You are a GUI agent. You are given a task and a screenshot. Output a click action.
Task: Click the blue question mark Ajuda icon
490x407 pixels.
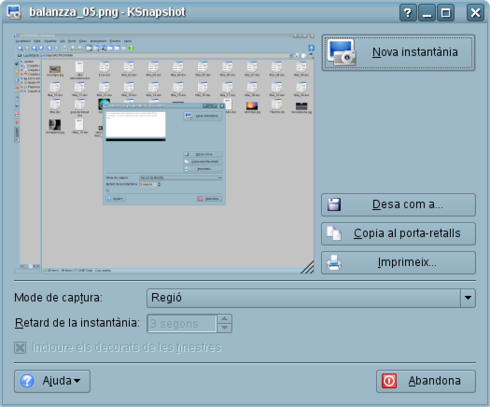[x=27, y=381]
